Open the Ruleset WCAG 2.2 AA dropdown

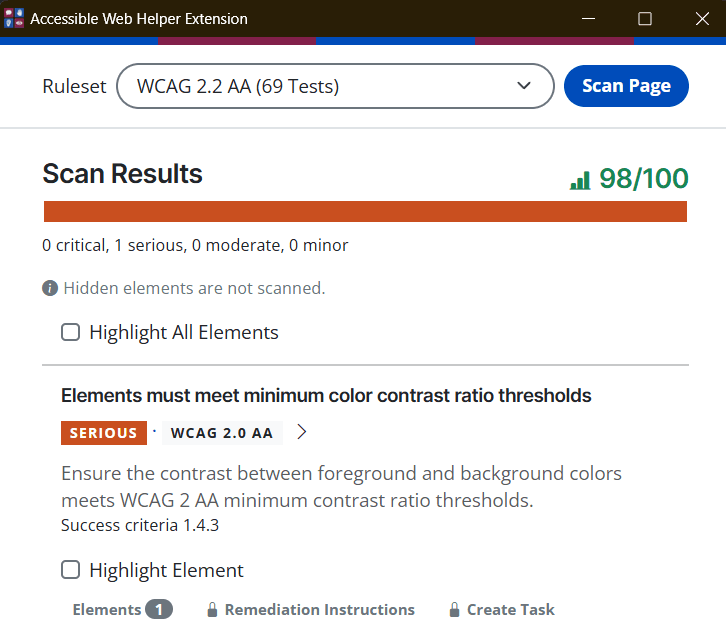point(335,86)
